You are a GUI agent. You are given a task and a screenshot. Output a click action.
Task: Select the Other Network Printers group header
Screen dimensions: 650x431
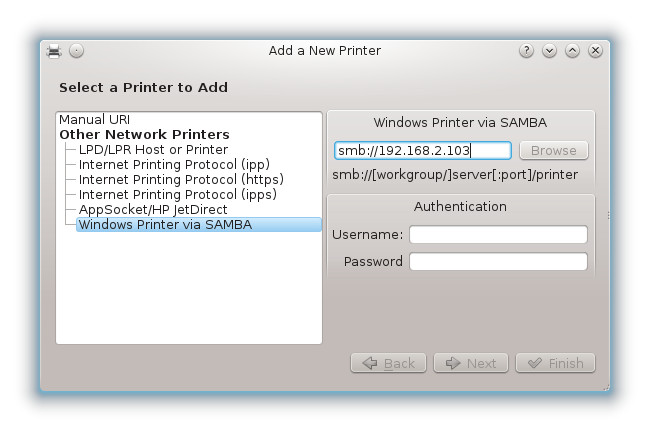pos(144,134)
